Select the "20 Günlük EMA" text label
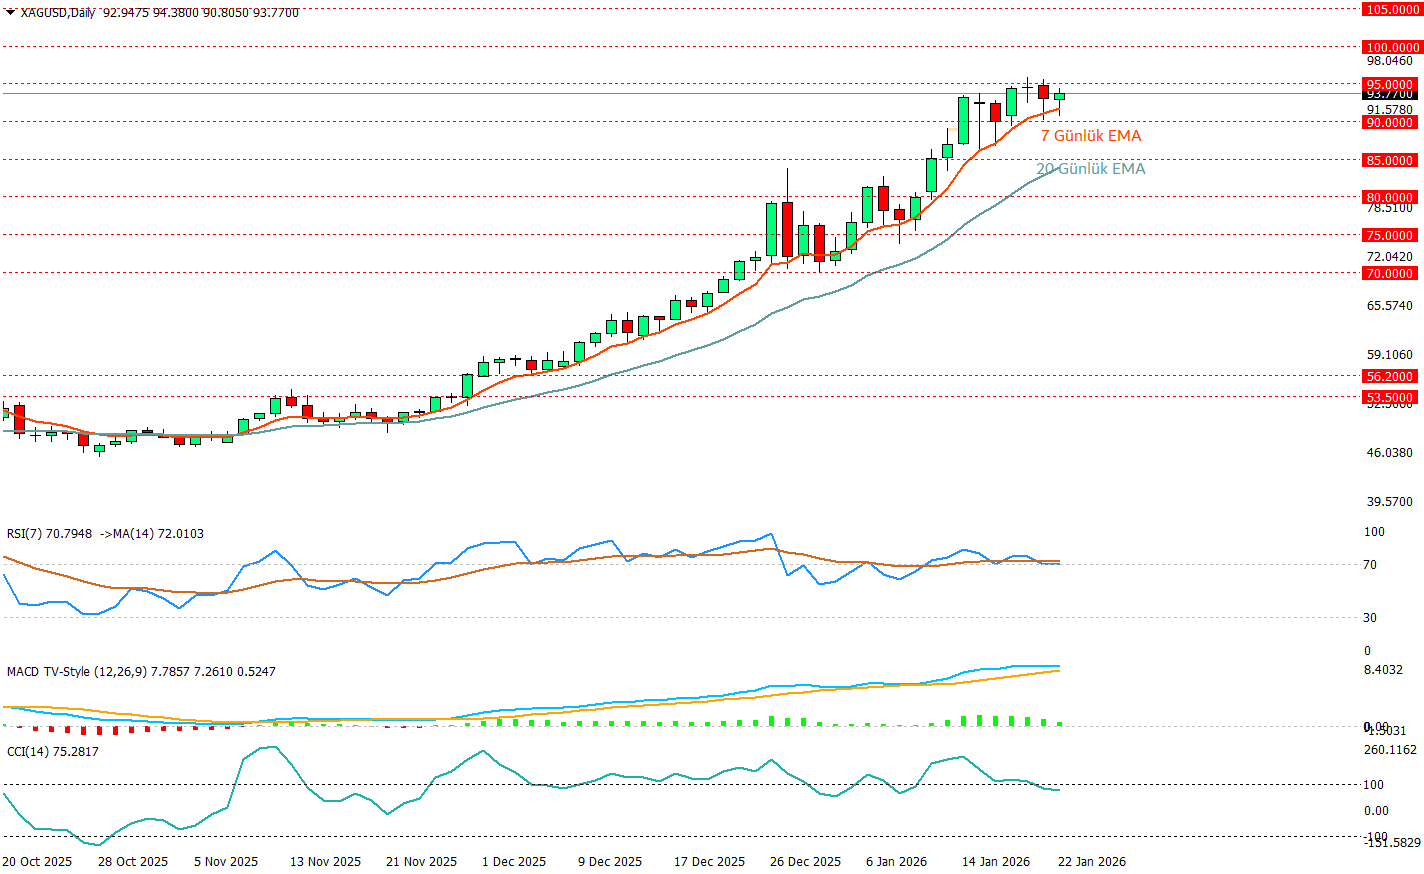The width and height of the screenshot is (1424, 874). tap(1090, 169)
